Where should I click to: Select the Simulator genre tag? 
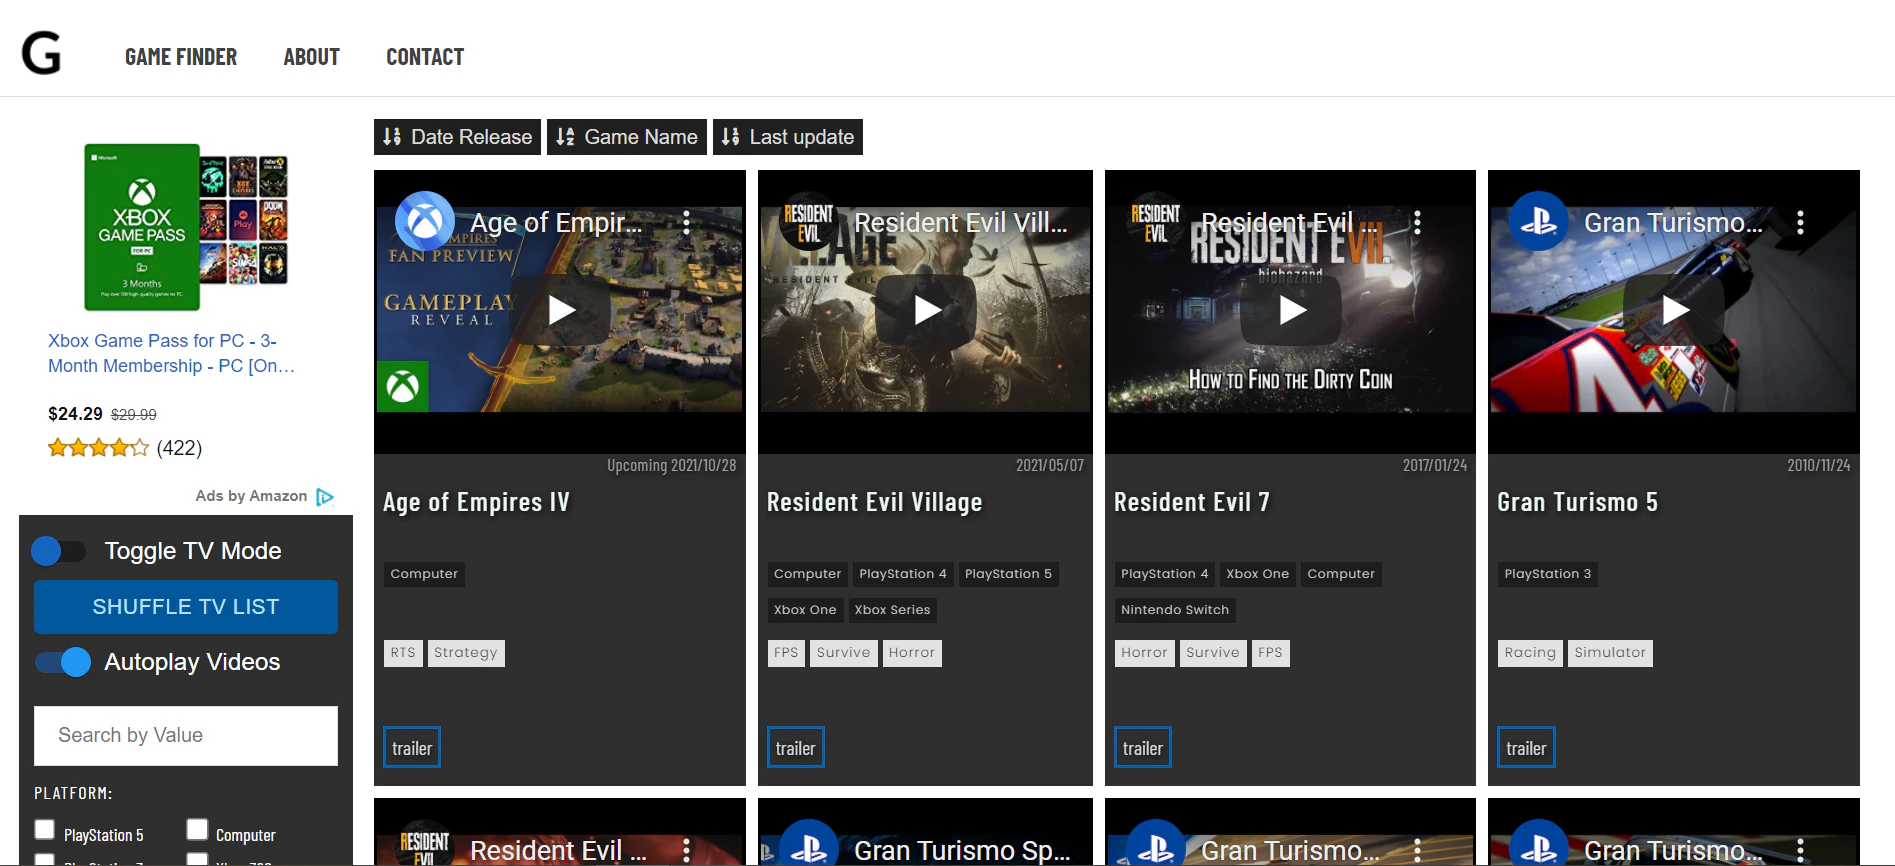click(1610, 653)
